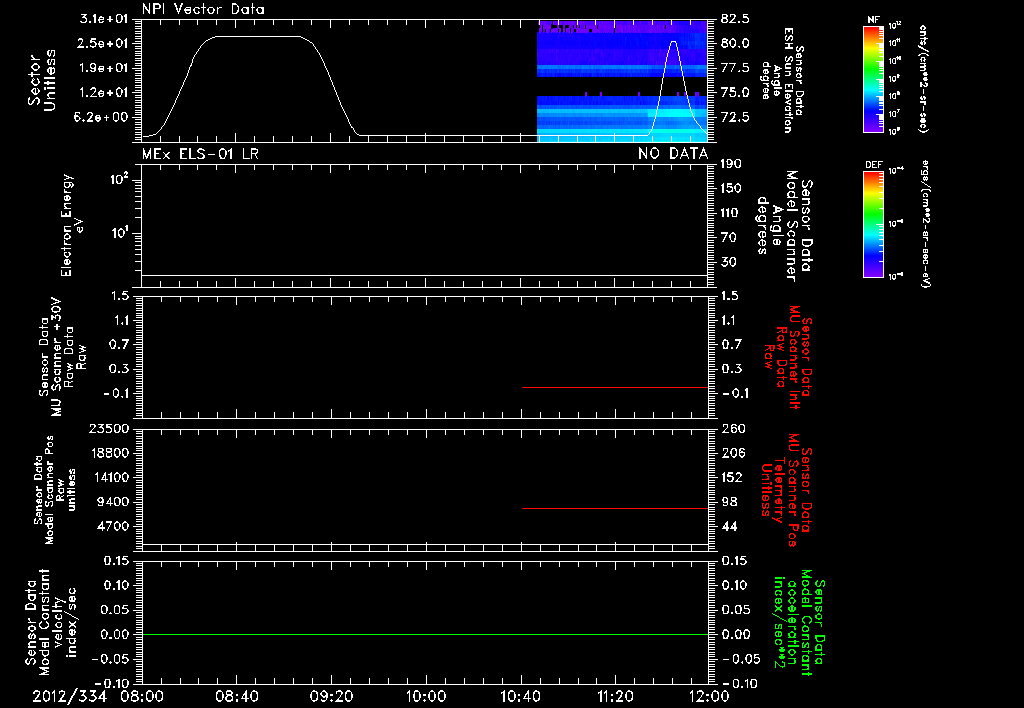Screen dimensions: 1024x708
Task: Click the 206 telemetry position tick
Action: click(x=732, y=453)
